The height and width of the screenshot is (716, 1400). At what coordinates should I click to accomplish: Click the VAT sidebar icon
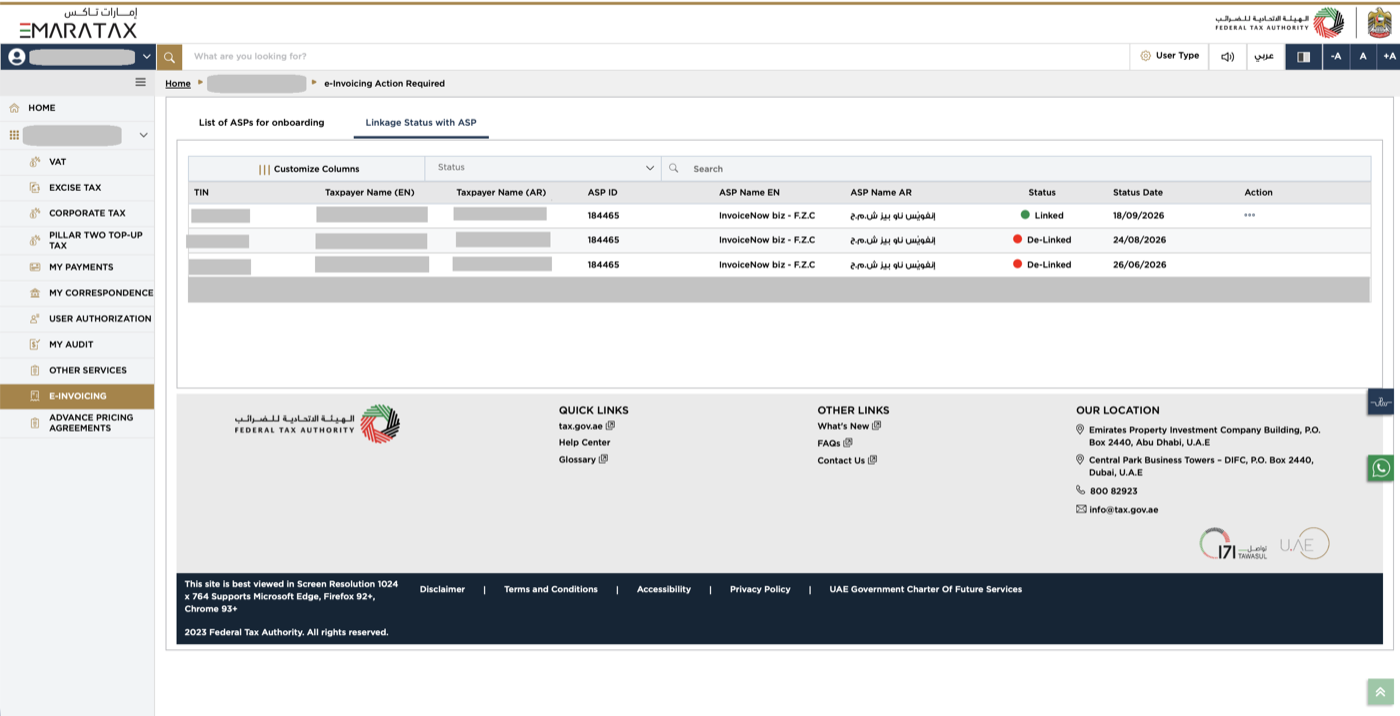click(x=34, y=162)
